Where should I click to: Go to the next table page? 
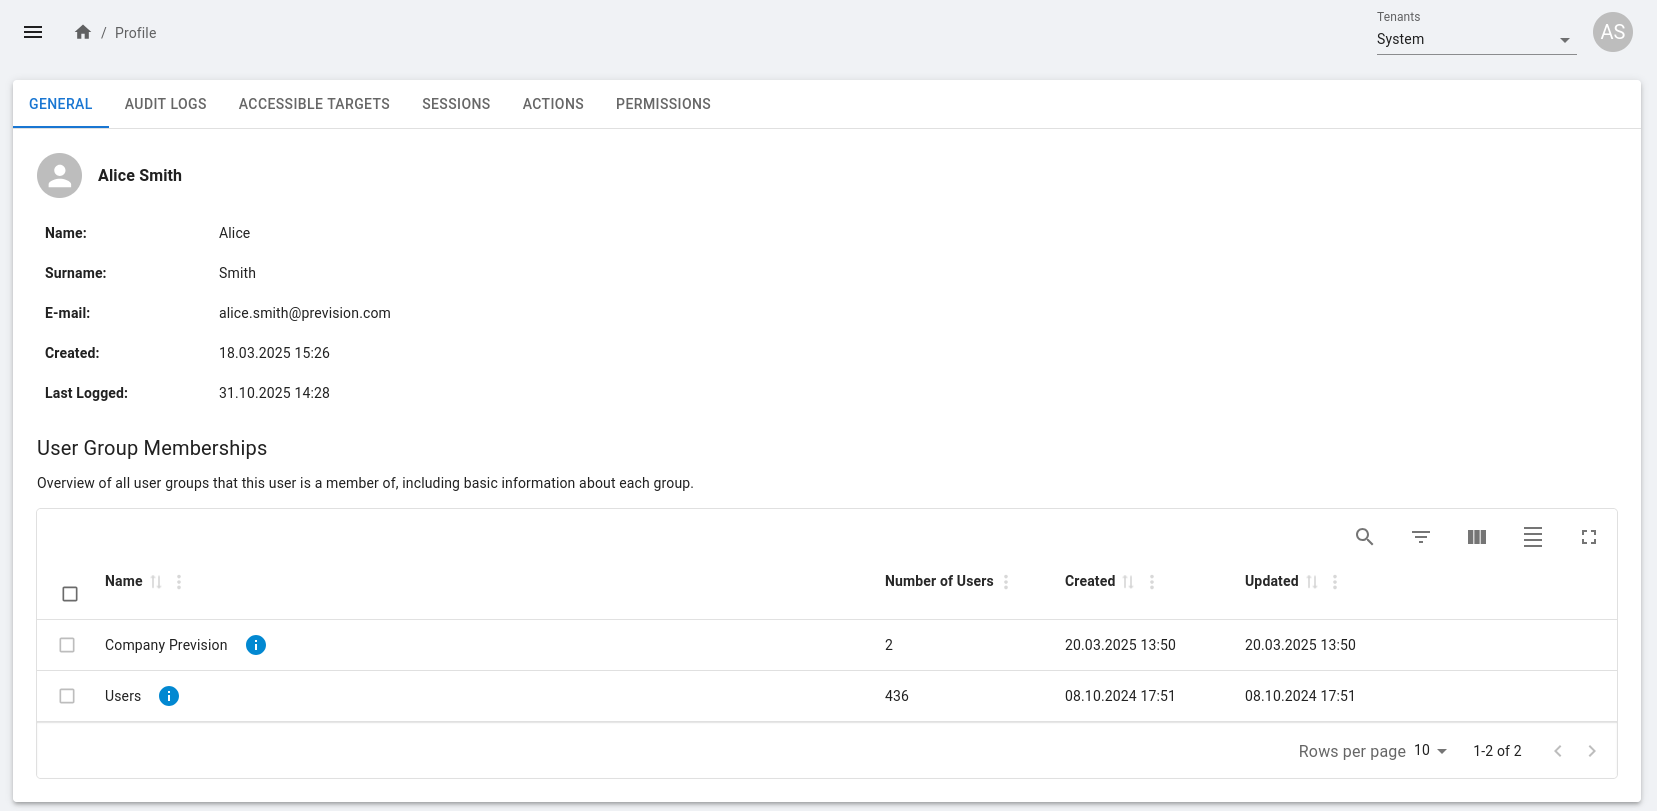pyautogui.click(x=1592, y=751)
